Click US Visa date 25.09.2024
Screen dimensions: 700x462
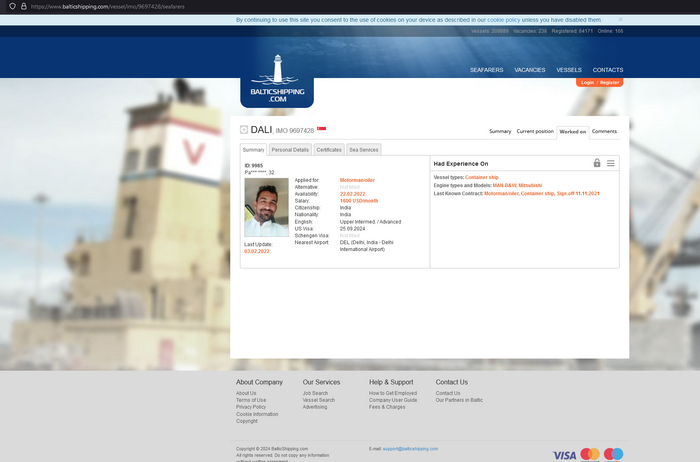pyautogui.click(x=352, y=229)
